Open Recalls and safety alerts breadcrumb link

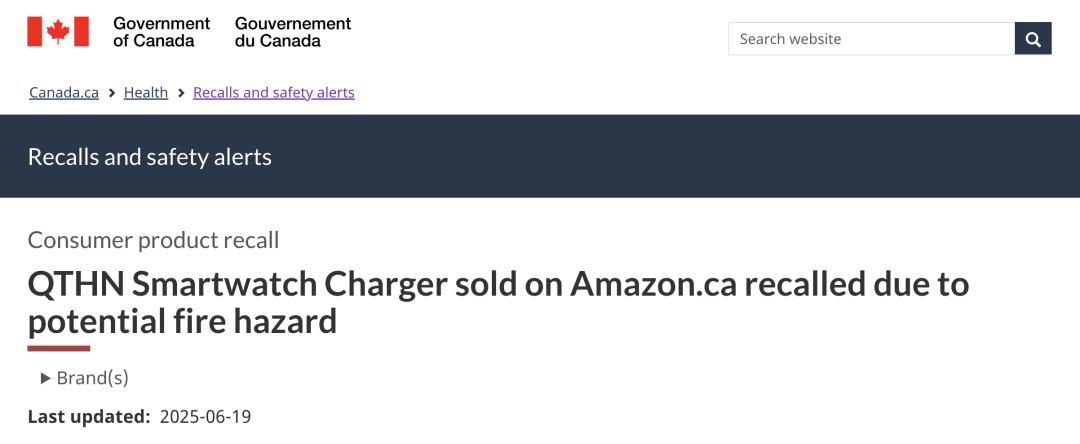(274, 92)
